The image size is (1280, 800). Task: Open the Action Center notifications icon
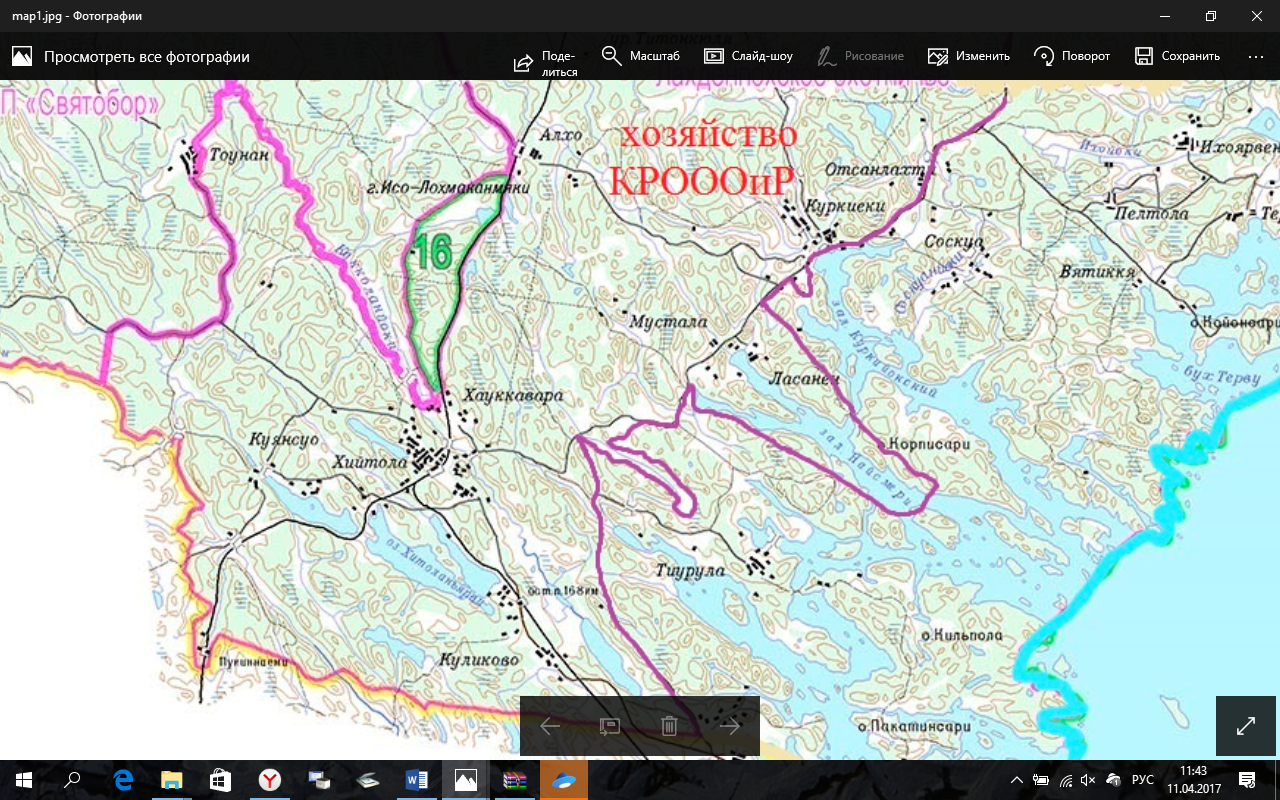[x=1247, y=780]
